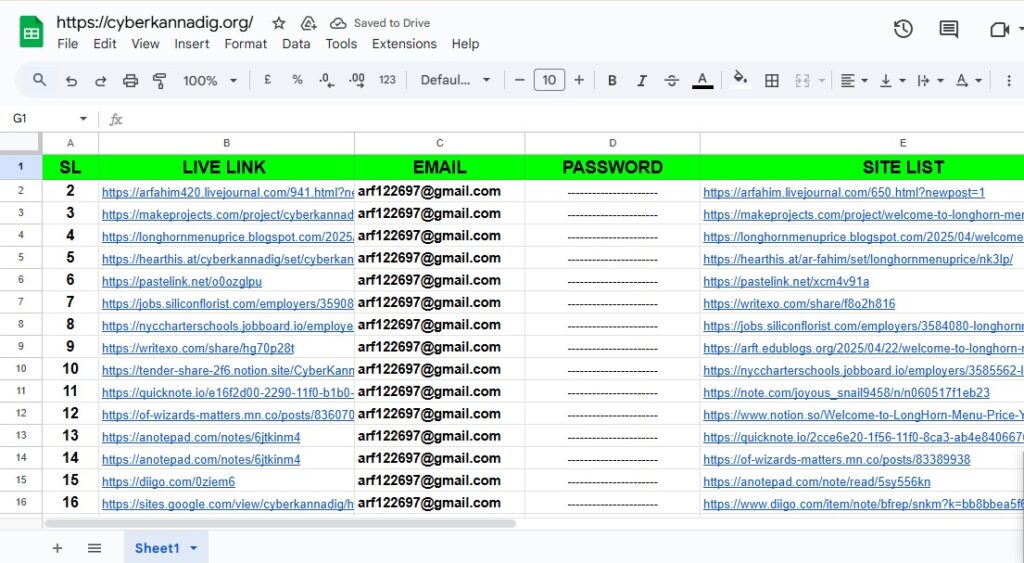Click the move to Drive folder icon
1024x563 pixels.
[x=308, y=23]
